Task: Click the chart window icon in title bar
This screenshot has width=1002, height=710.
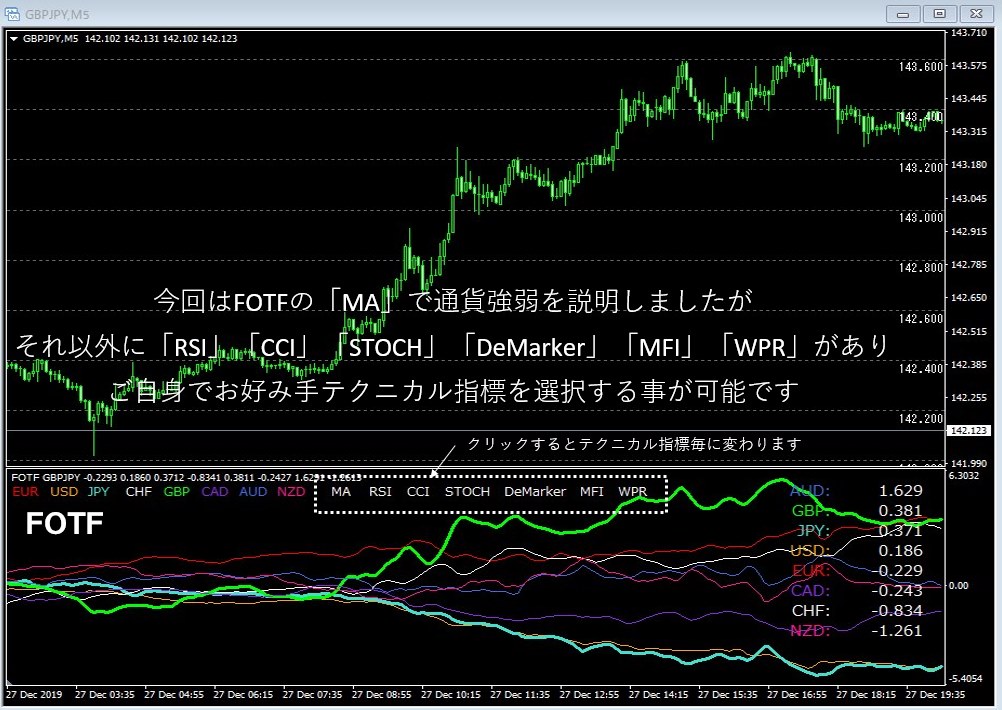Action: pyautogui.click(x=12, y=13)
